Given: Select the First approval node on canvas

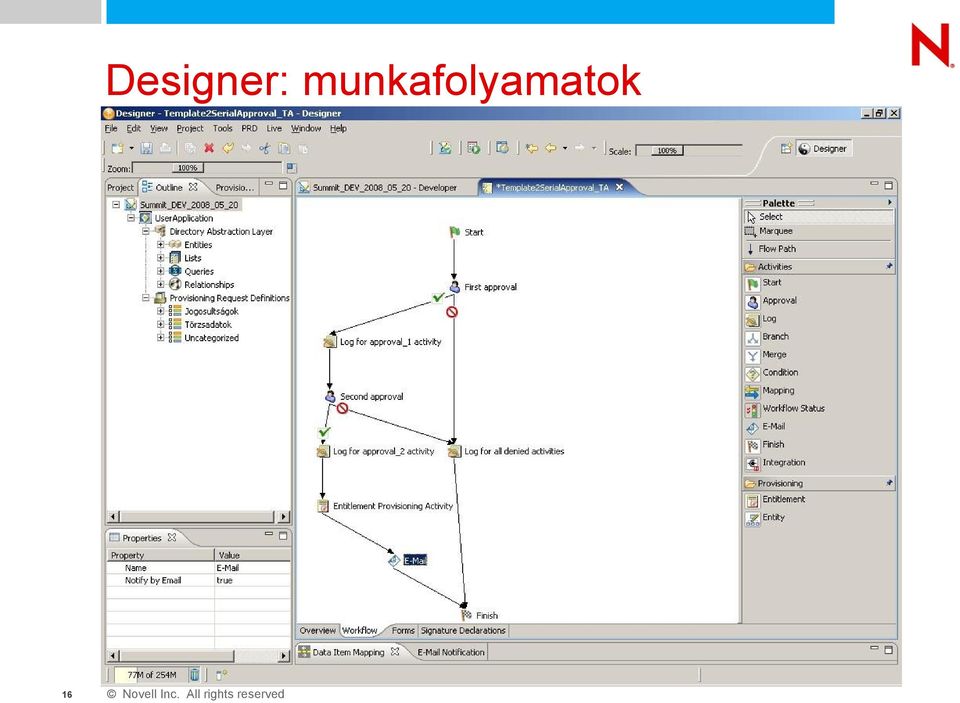Looking at the screenshot, I should [x=484, y=287].
